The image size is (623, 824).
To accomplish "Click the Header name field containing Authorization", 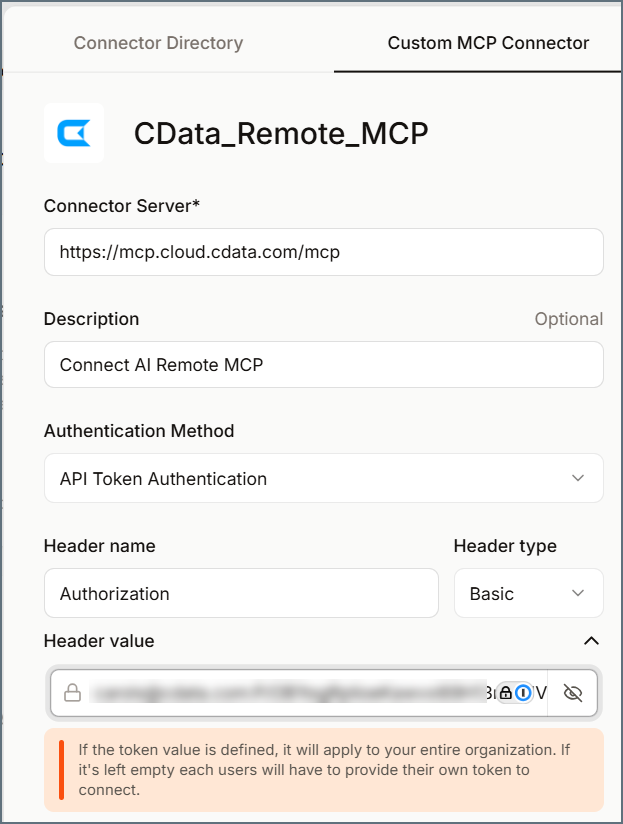I will (240, 593).
